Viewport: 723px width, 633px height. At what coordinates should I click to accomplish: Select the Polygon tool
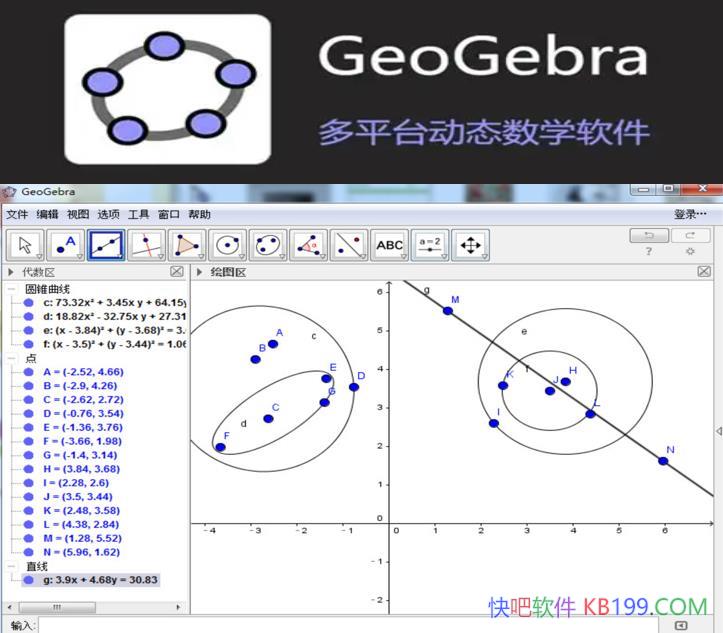(x=187, y=245)
